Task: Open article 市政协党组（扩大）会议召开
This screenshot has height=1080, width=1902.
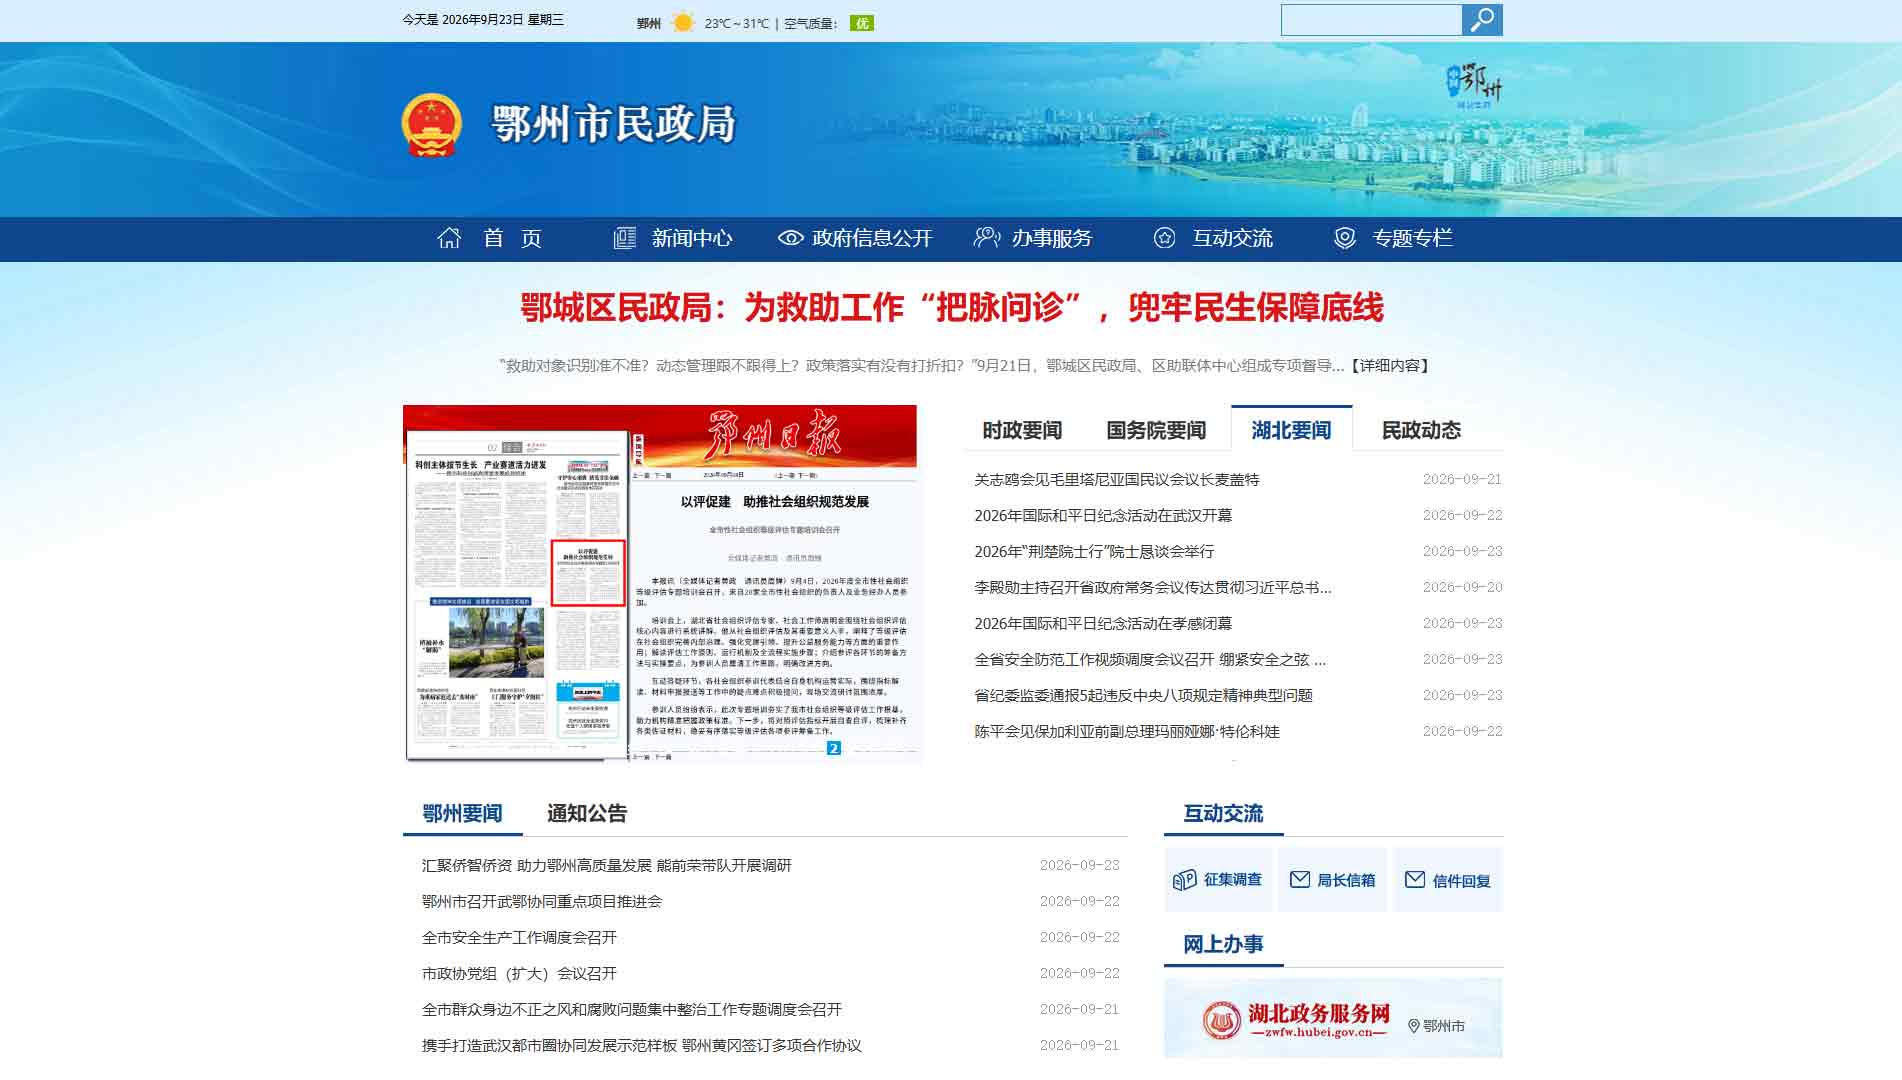Action: 519,974
